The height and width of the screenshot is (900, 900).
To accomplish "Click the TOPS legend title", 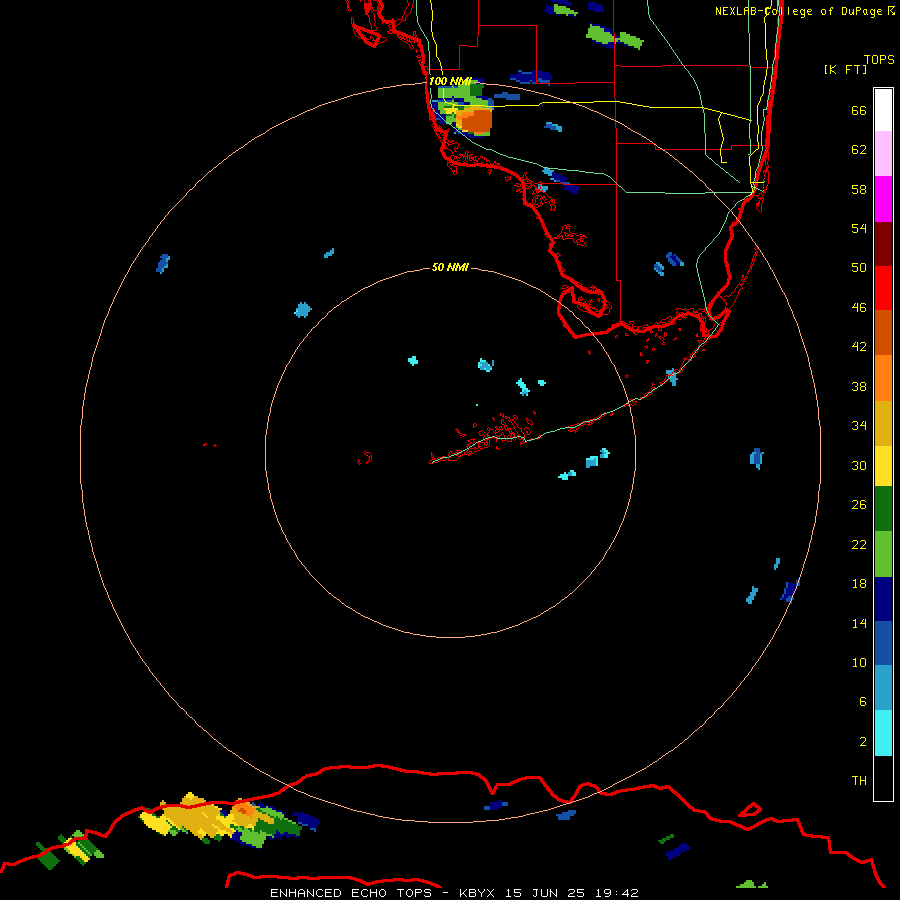I will click(879, 59).
